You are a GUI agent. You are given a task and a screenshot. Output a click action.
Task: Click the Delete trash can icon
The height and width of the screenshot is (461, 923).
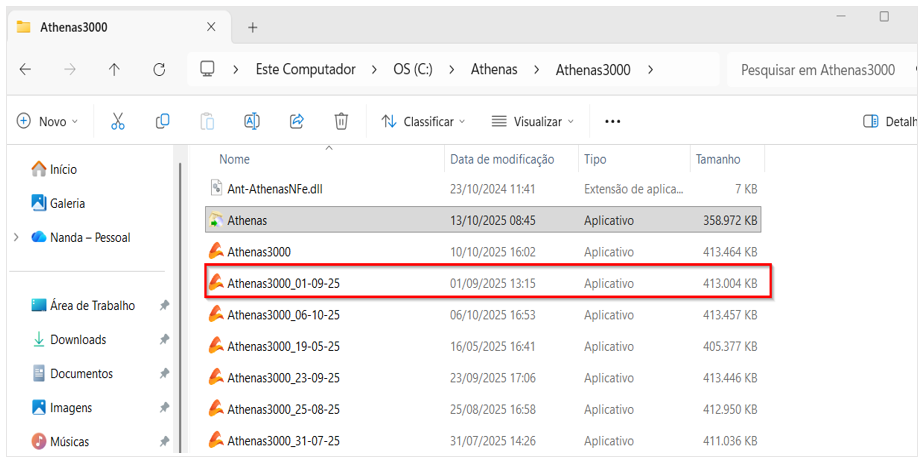pos(341,121)
